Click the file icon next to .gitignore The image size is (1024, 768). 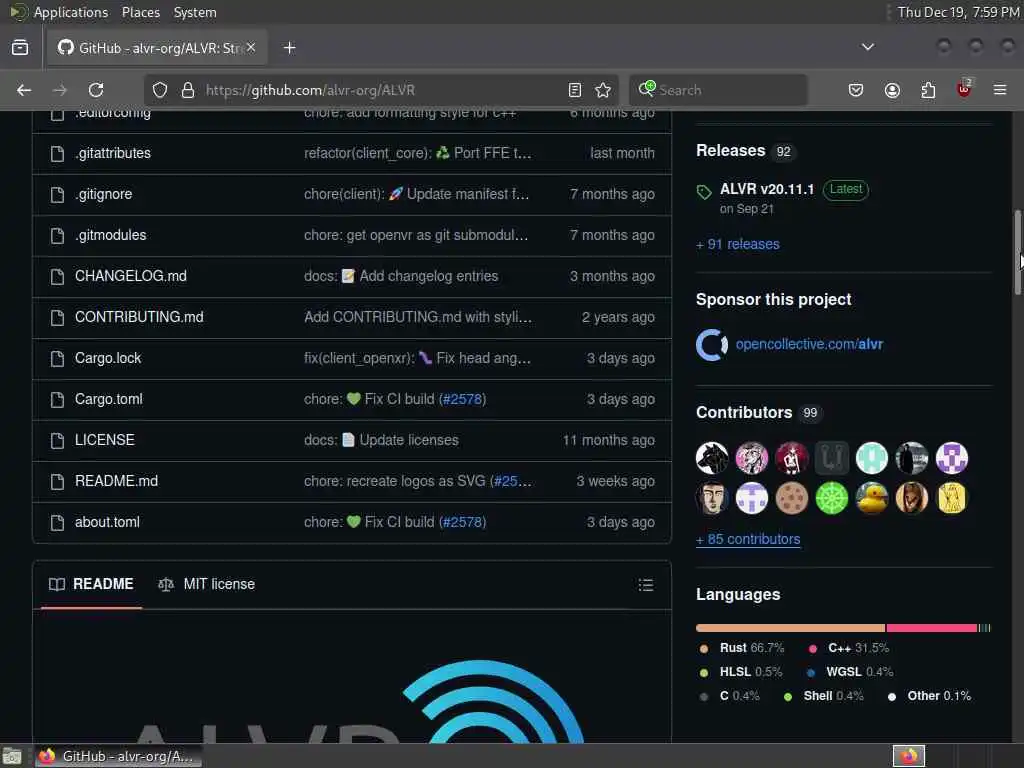[57, 195]
